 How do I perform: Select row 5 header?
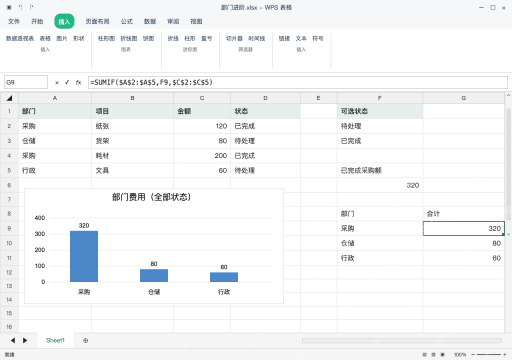tap(9, 170)
